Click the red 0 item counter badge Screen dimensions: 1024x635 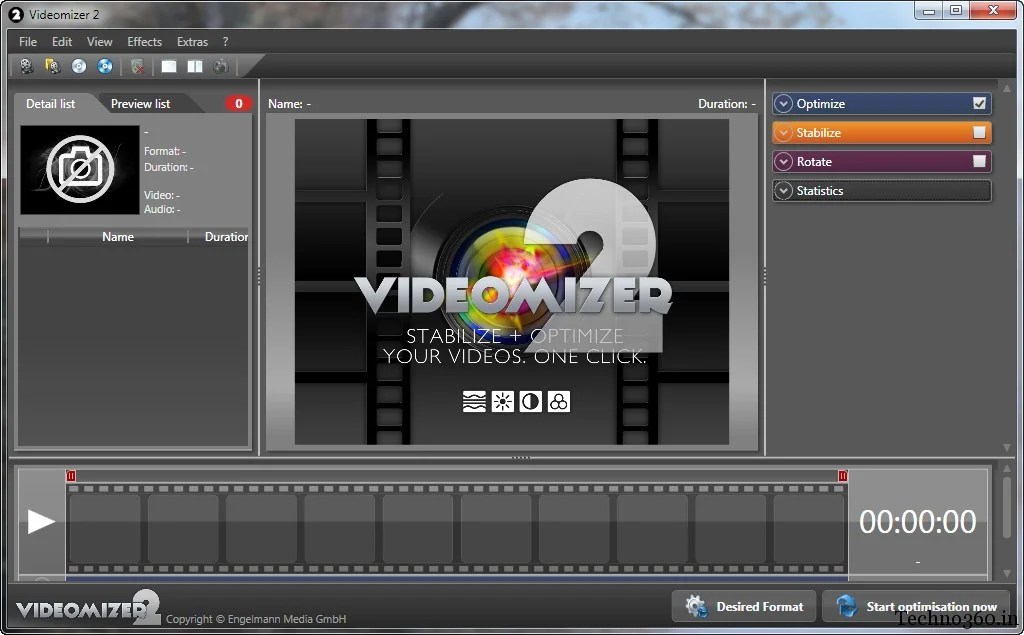[238, 103]
